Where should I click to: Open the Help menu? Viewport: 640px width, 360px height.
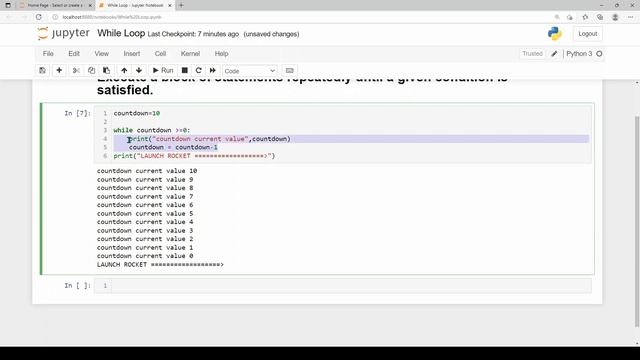222,54
